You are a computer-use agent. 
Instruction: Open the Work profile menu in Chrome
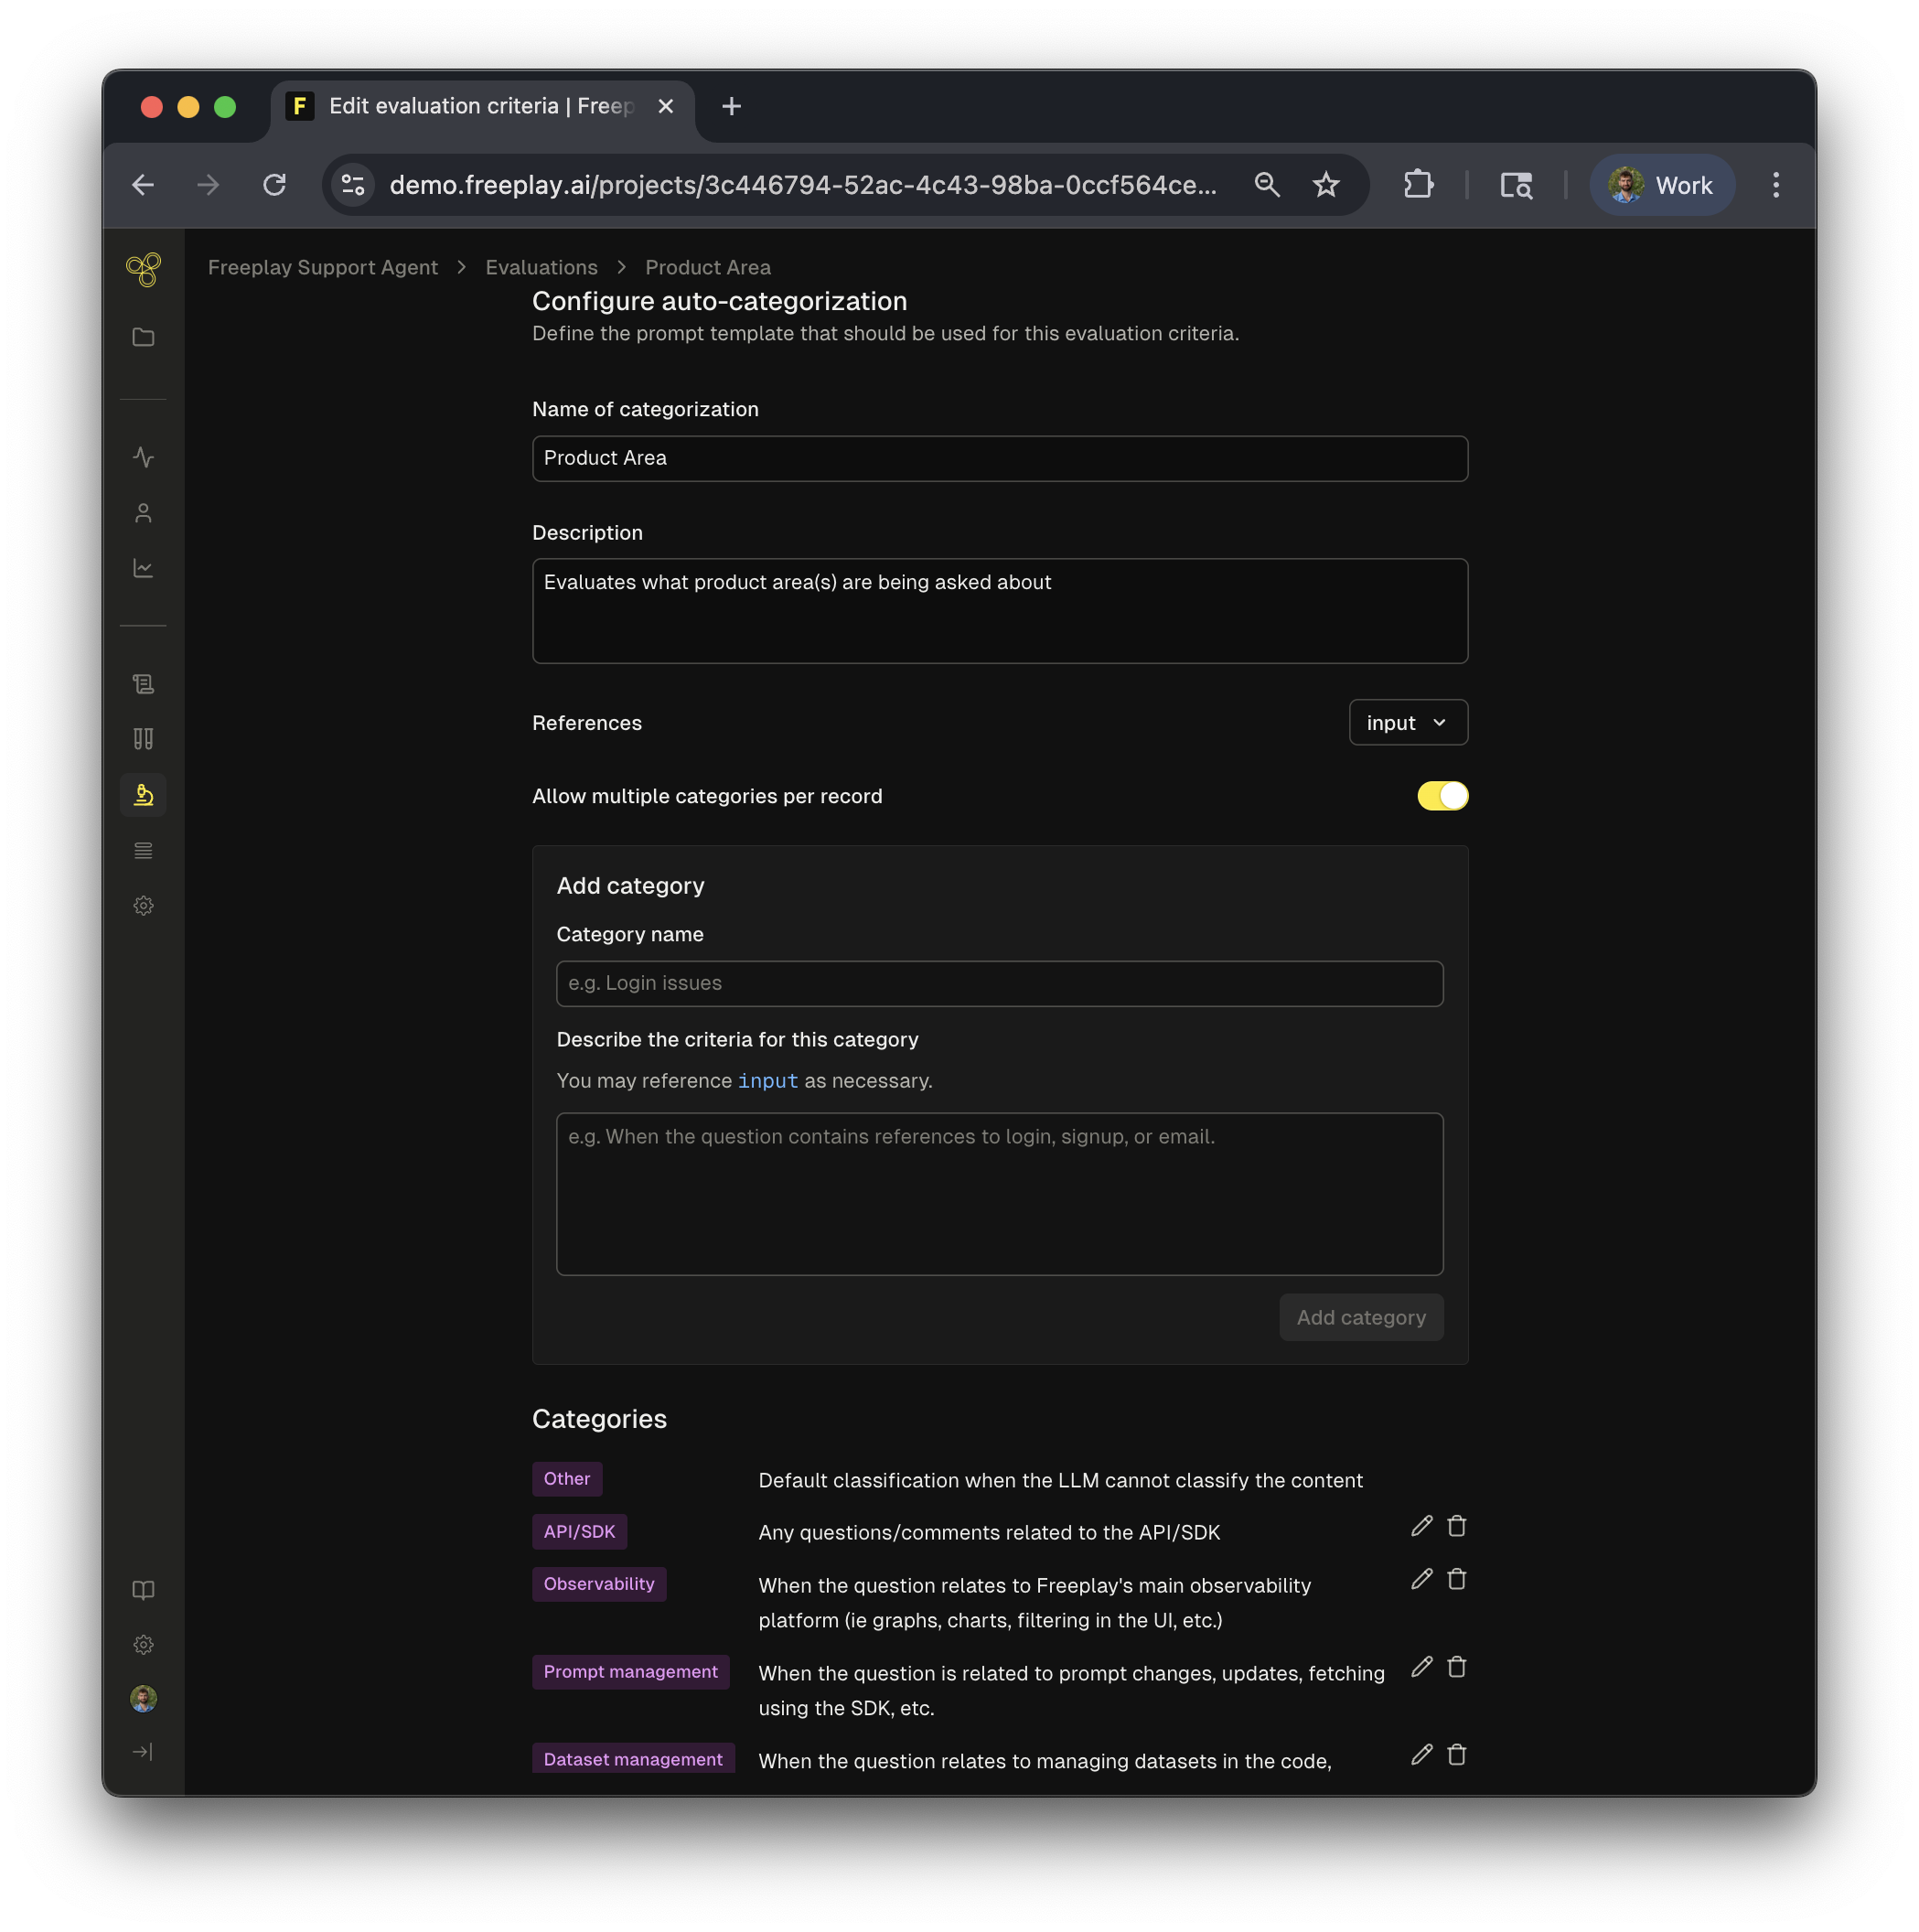click(1661, 185)
